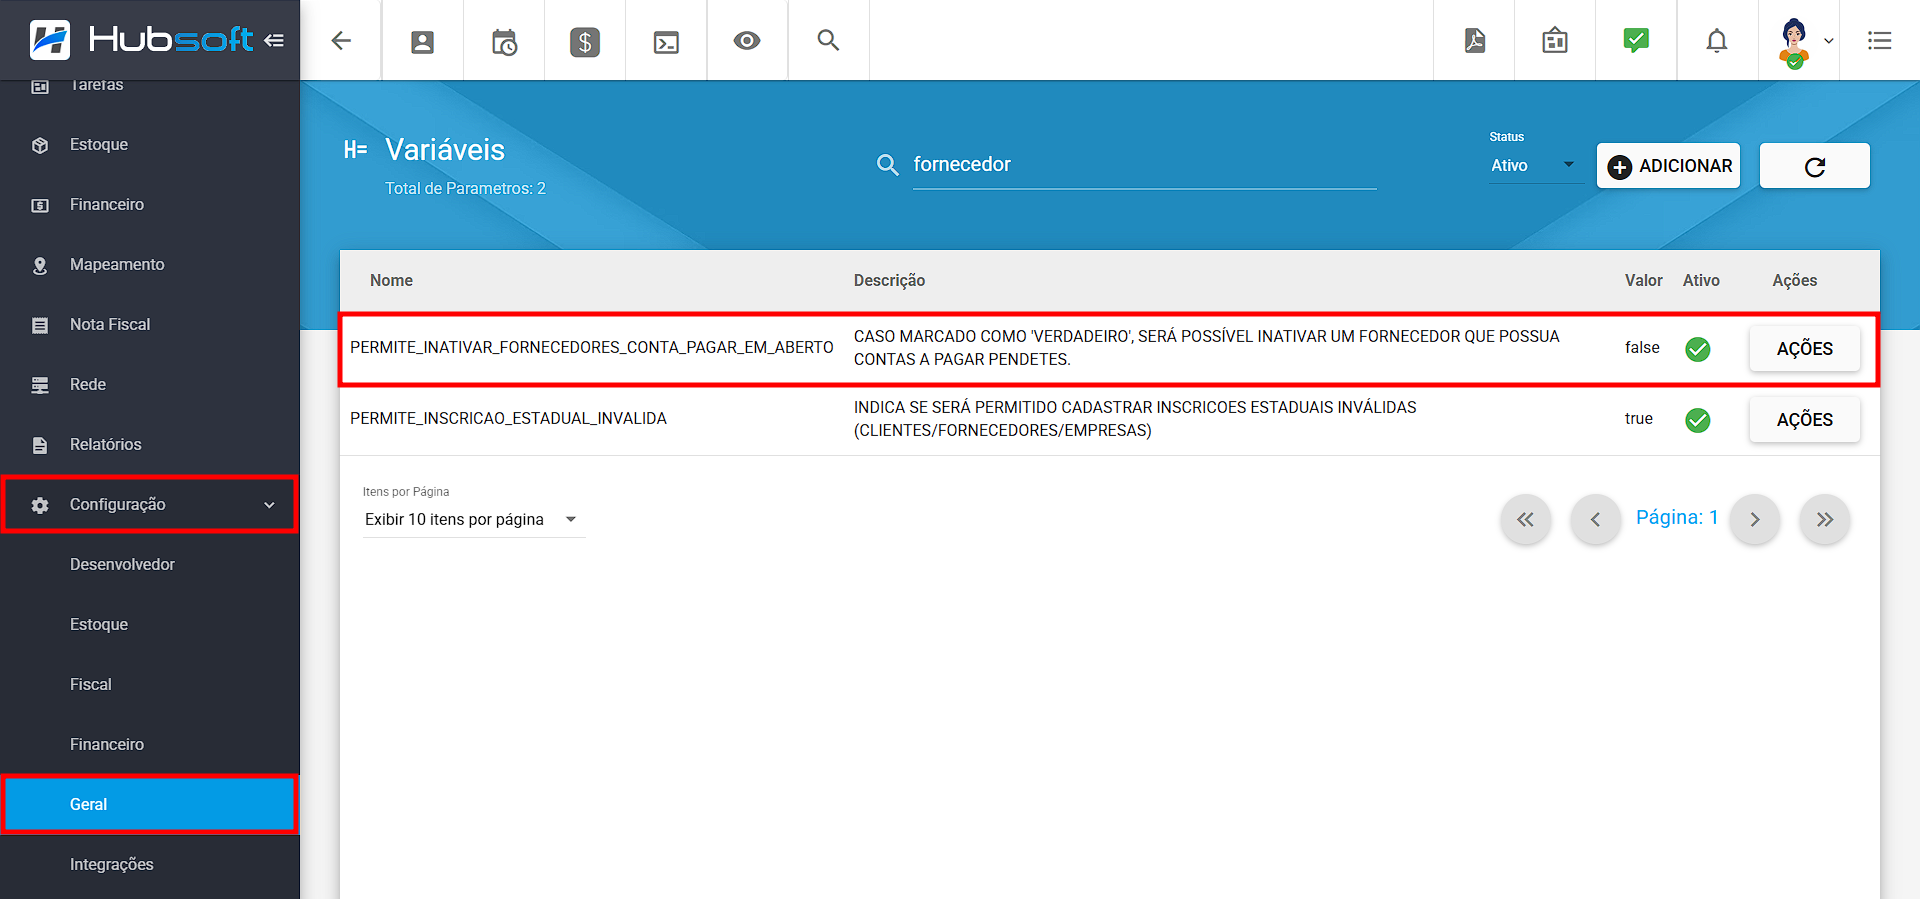Sort by the Descrição column header
This screenshot has height=899, width=1920.
[x=889, y=281]
